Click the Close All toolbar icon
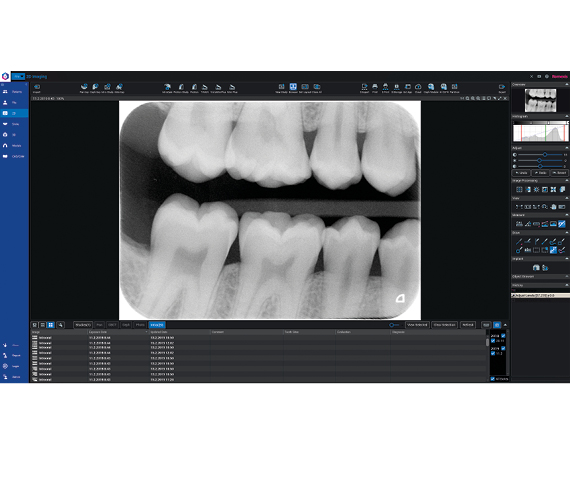 (x=317, y=87)
